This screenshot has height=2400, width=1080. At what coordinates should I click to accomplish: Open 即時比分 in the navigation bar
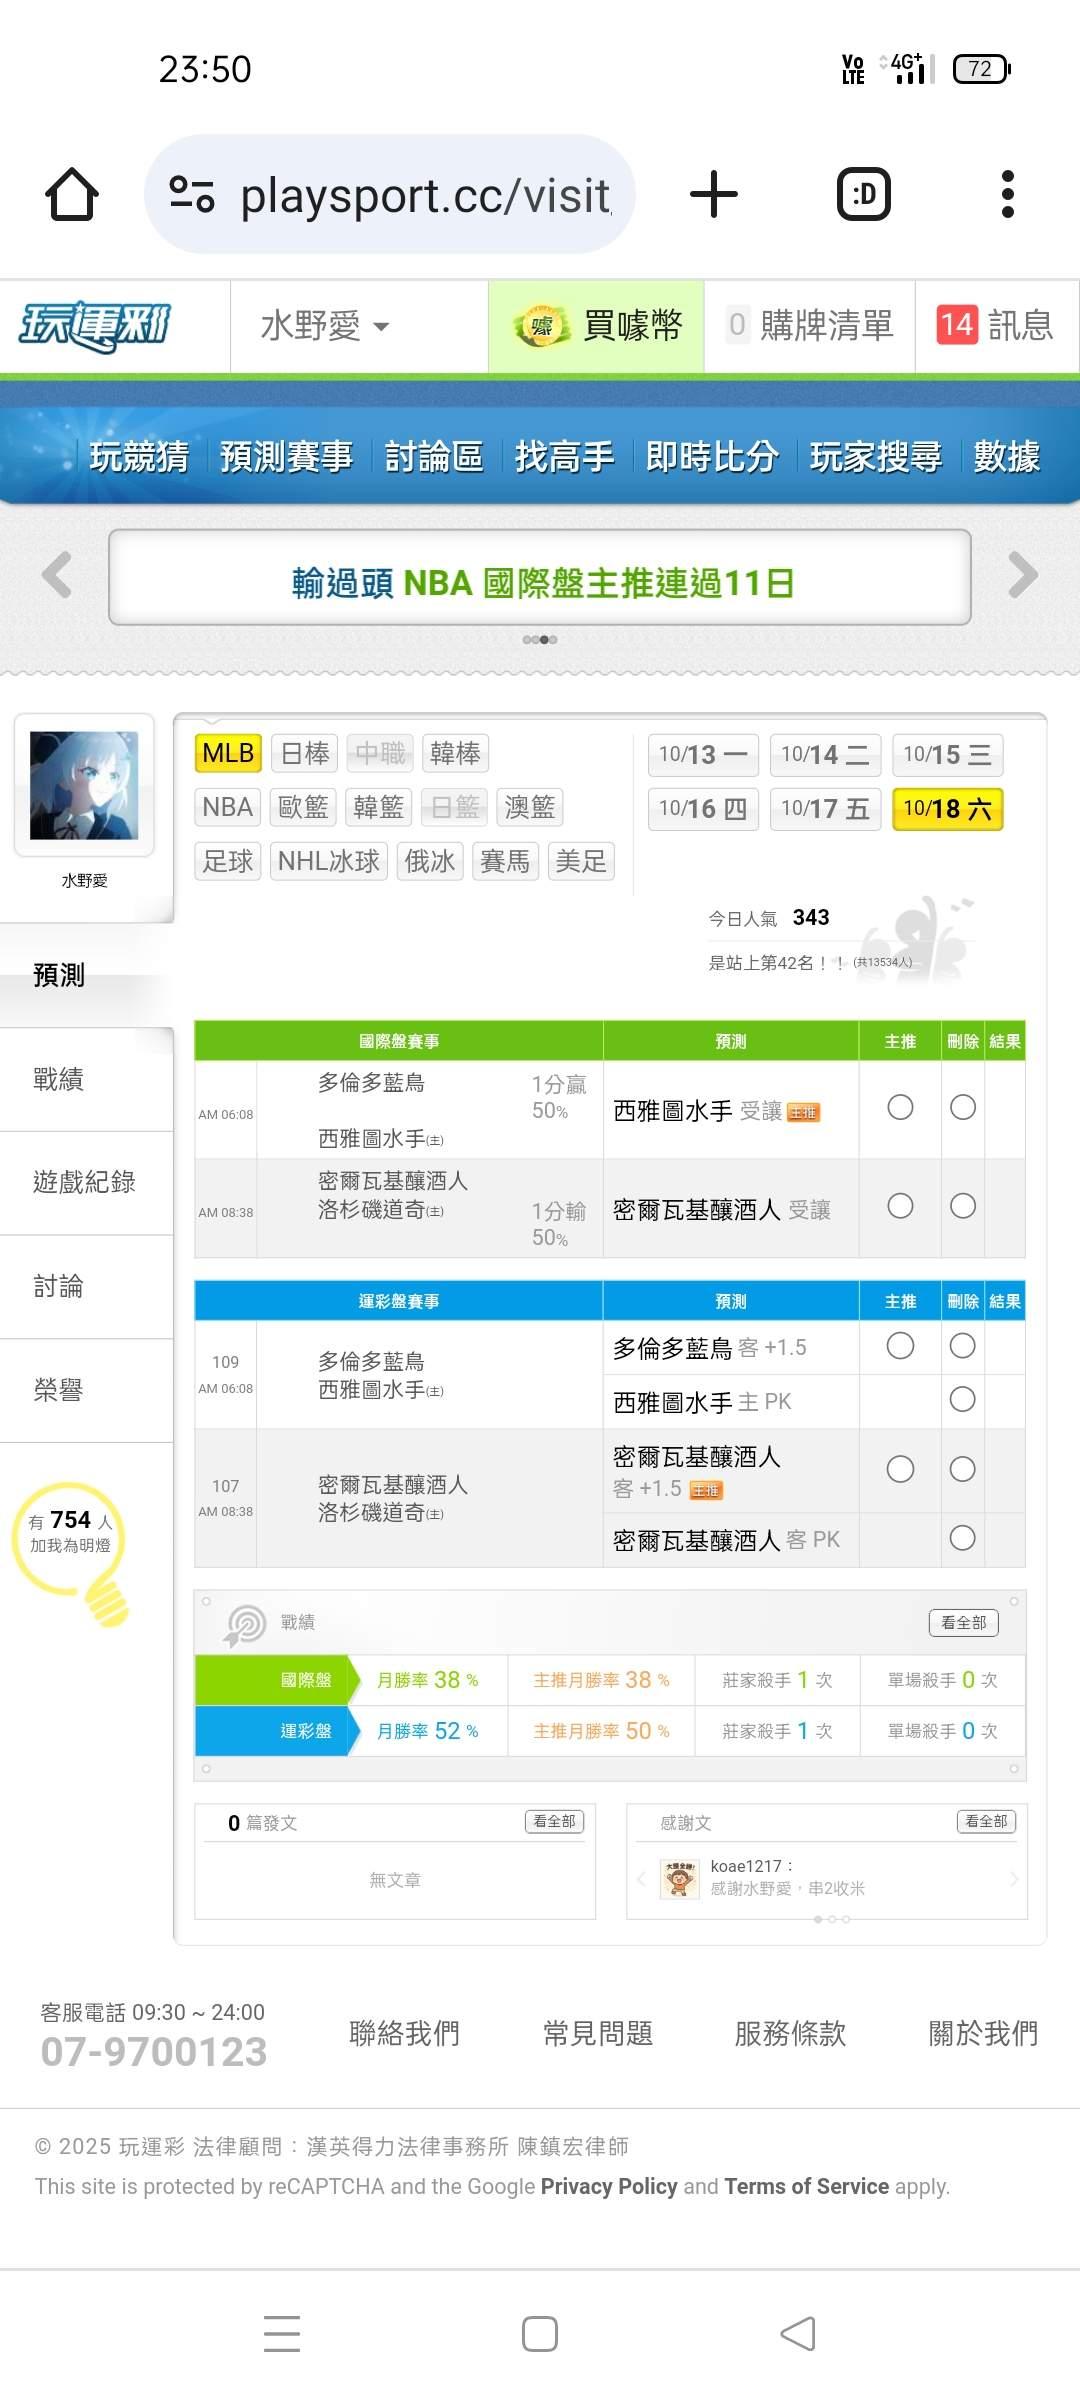712,457
